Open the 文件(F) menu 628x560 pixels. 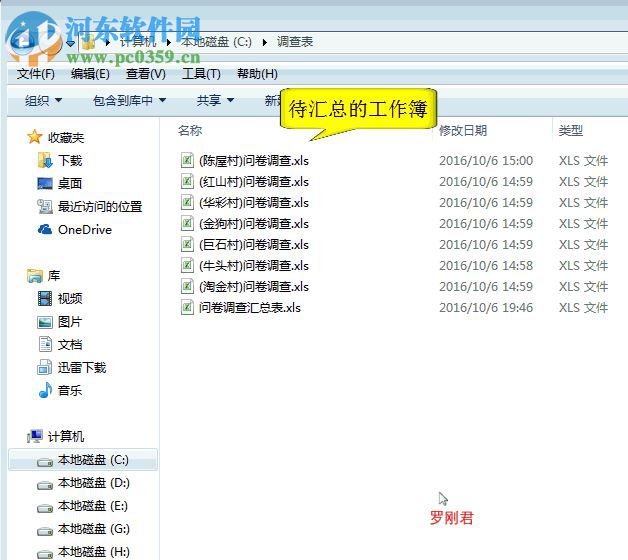(36, 74)
